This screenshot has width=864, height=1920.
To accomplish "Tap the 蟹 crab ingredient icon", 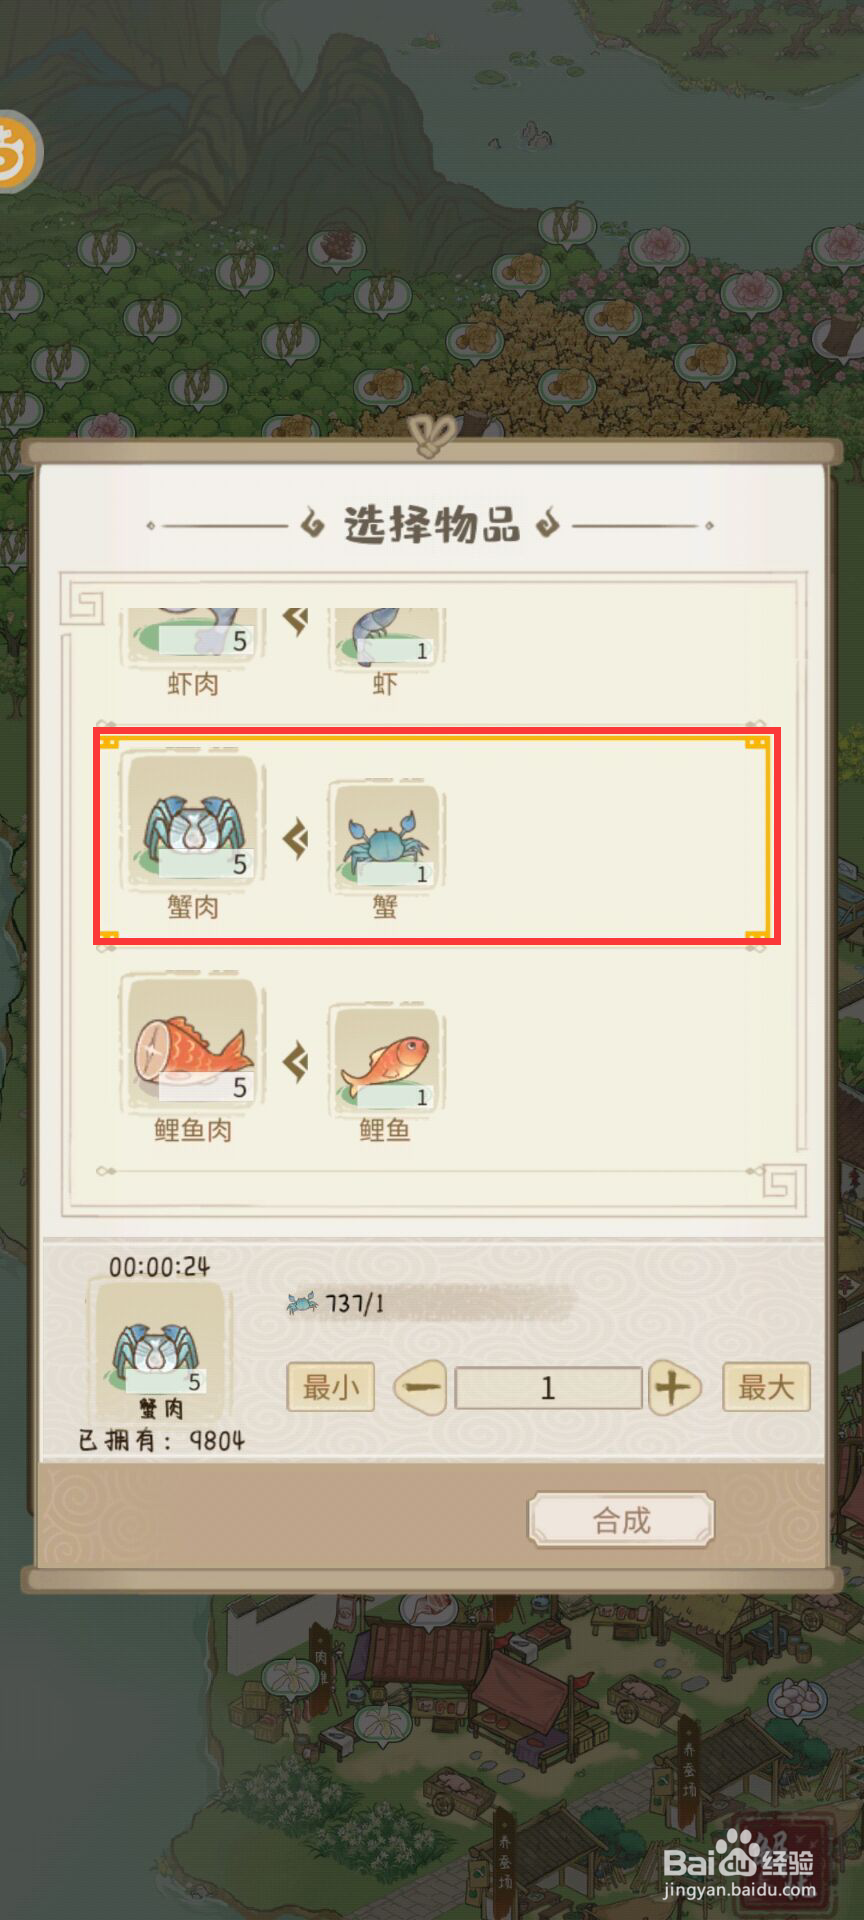I will click(x=386, y=836).
